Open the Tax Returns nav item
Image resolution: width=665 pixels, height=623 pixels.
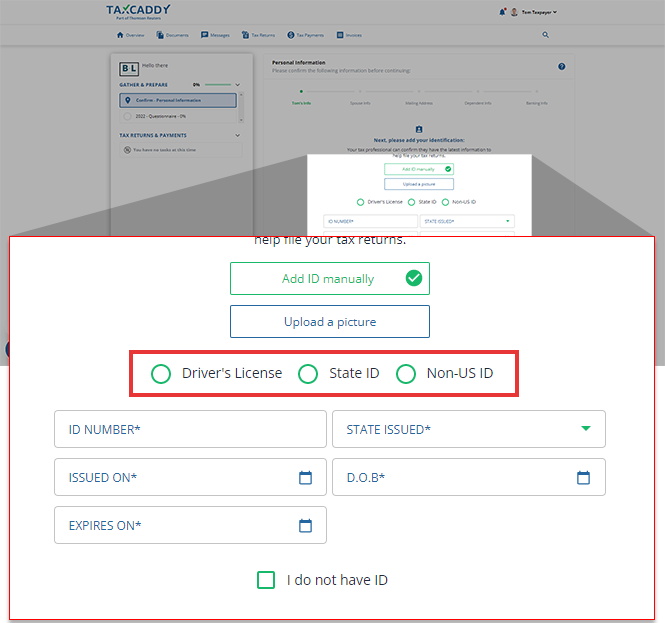click(x=258, y=35)
